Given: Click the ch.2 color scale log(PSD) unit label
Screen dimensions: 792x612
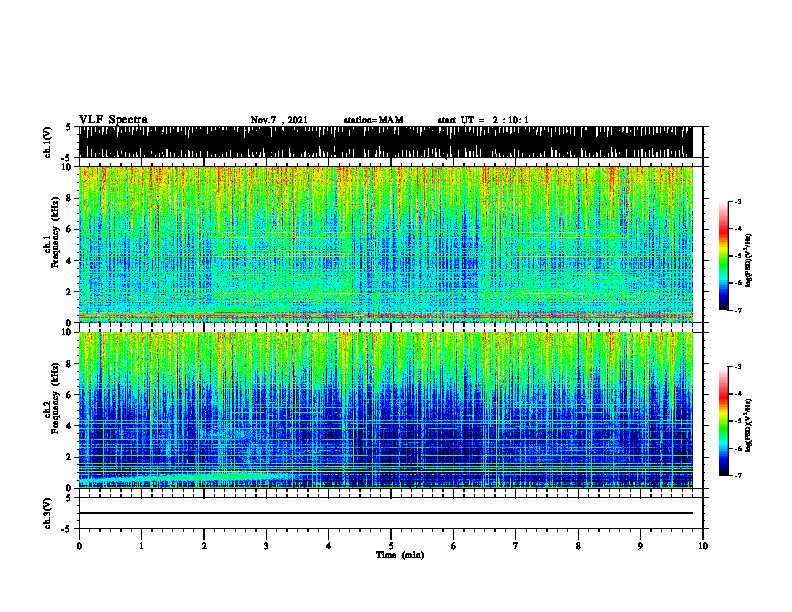Looking at the screenshot, I should tap(750, 425).
